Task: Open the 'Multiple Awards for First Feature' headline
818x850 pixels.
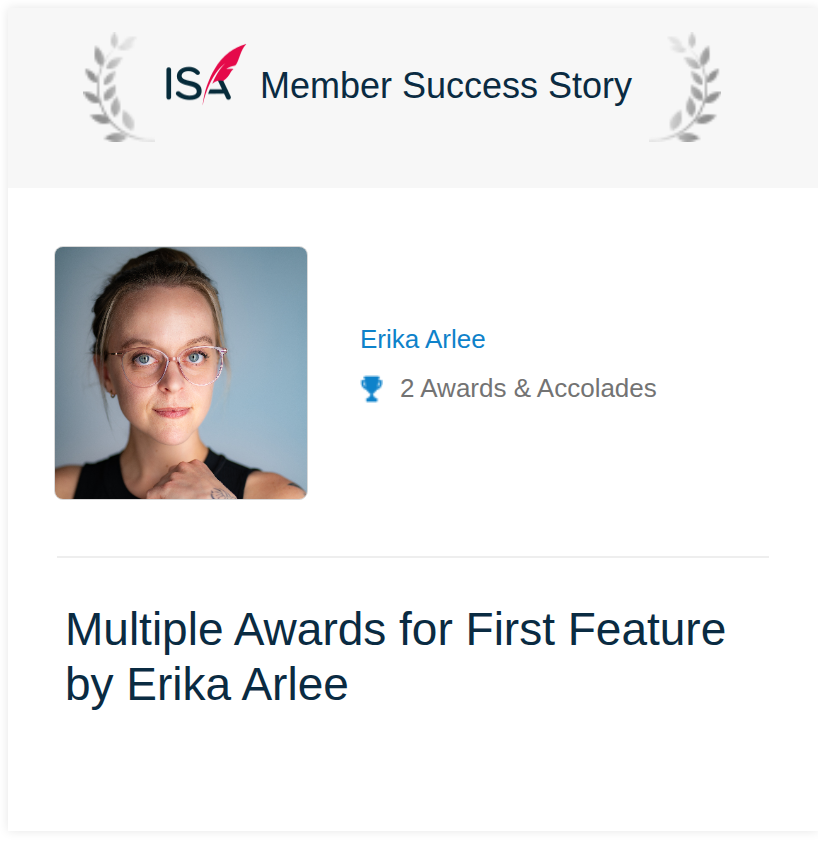Action: pyautogui.click(x=396, y=630)
